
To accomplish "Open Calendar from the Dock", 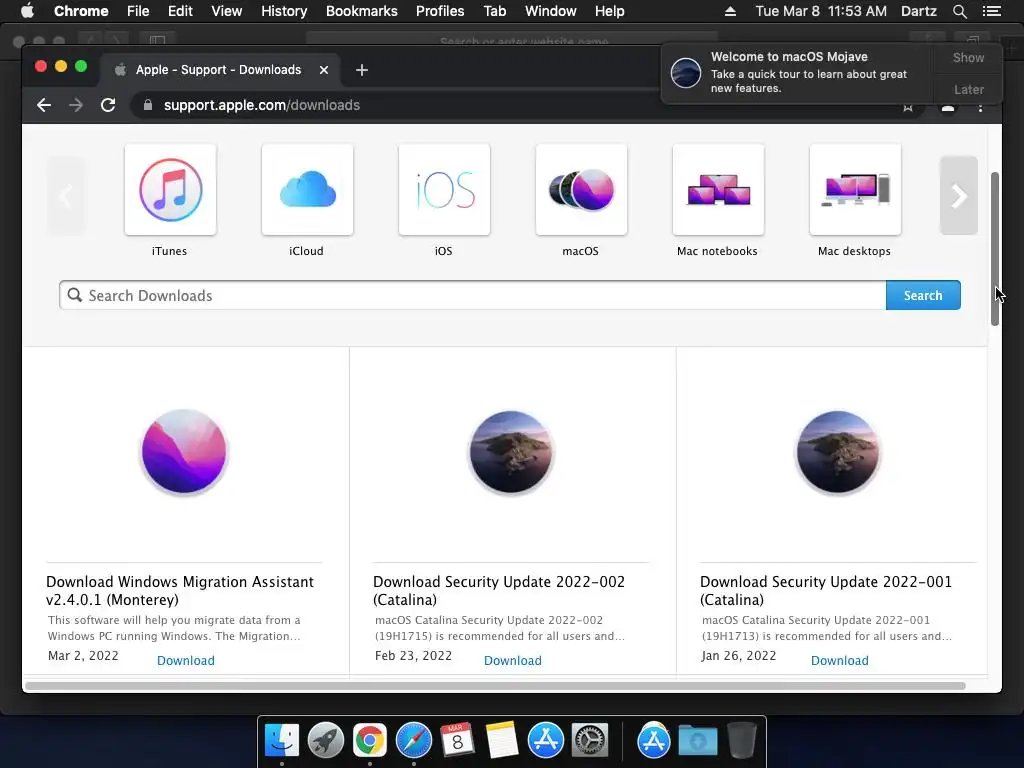I will [x=457, y=741].
